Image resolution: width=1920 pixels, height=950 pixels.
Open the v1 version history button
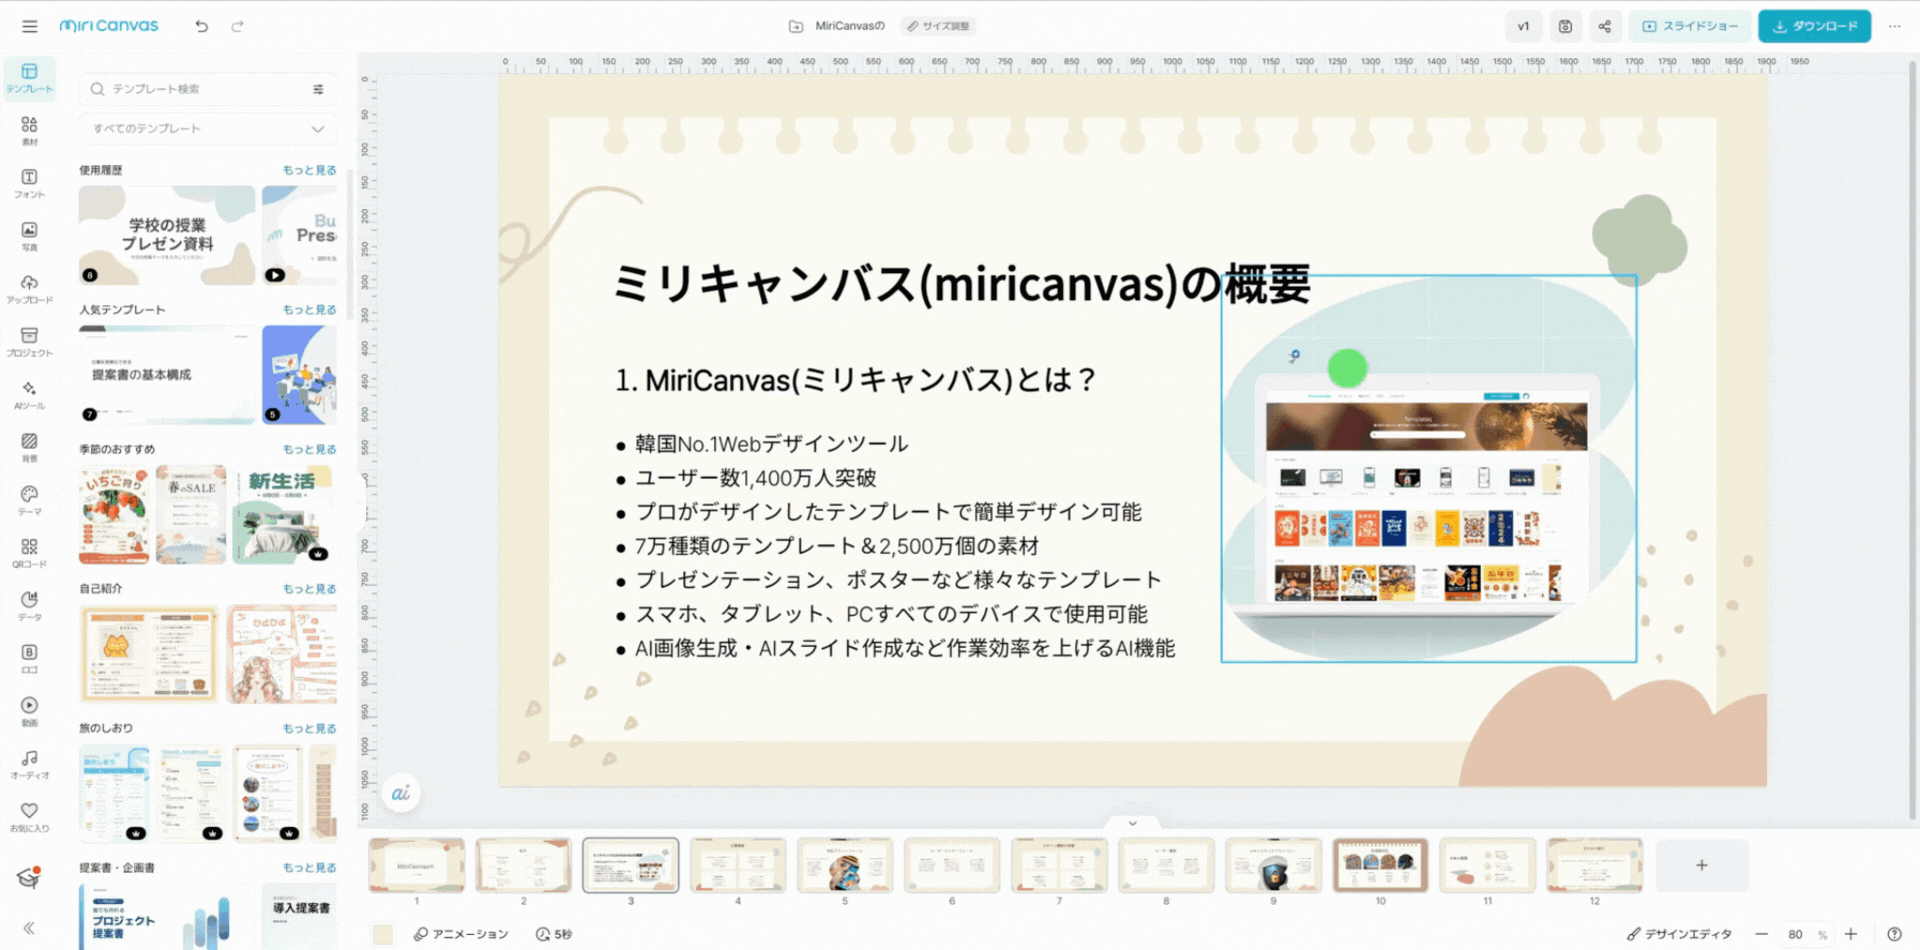pos(1523,26)
